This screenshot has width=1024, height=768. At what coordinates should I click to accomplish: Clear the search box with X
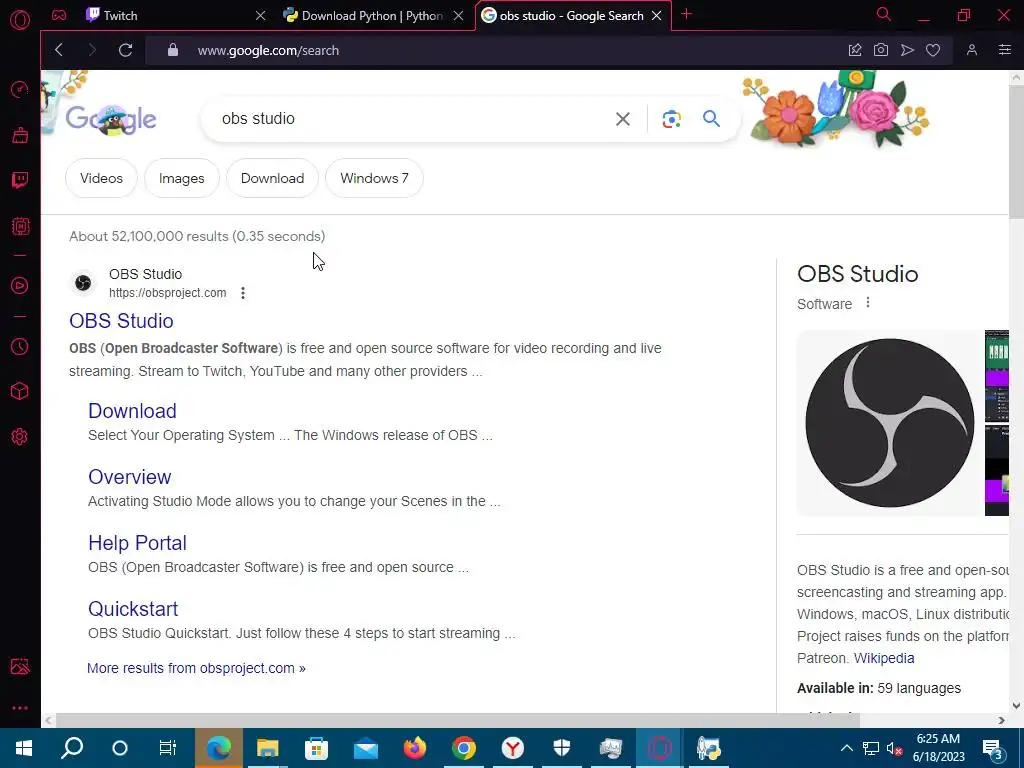click(623, 119)
